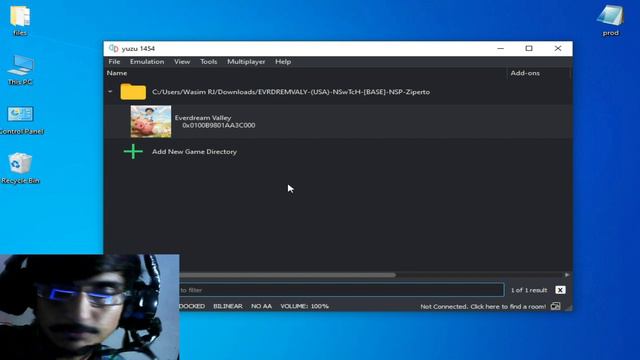Click the yellow game directory folder icon

(x=133, y=92)
